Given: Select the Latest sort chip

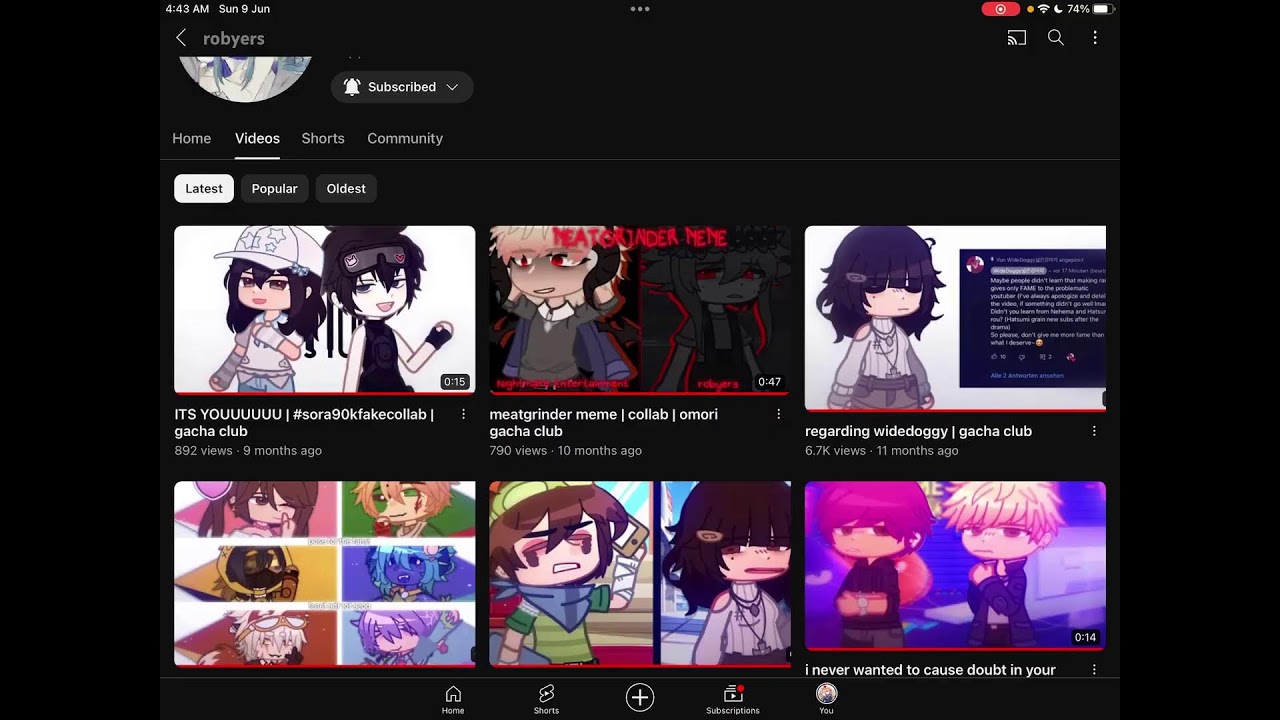Looking at the screenshot, I should [204, 188].
